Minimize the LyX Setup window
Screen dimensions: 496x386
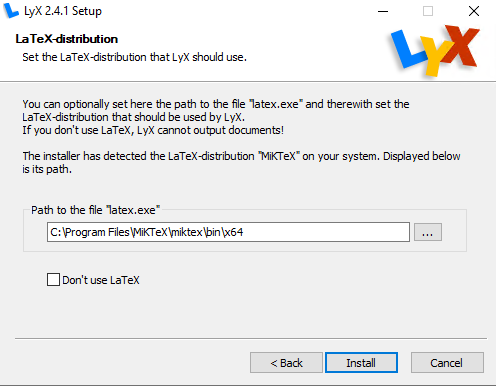[x=383, y=11]
